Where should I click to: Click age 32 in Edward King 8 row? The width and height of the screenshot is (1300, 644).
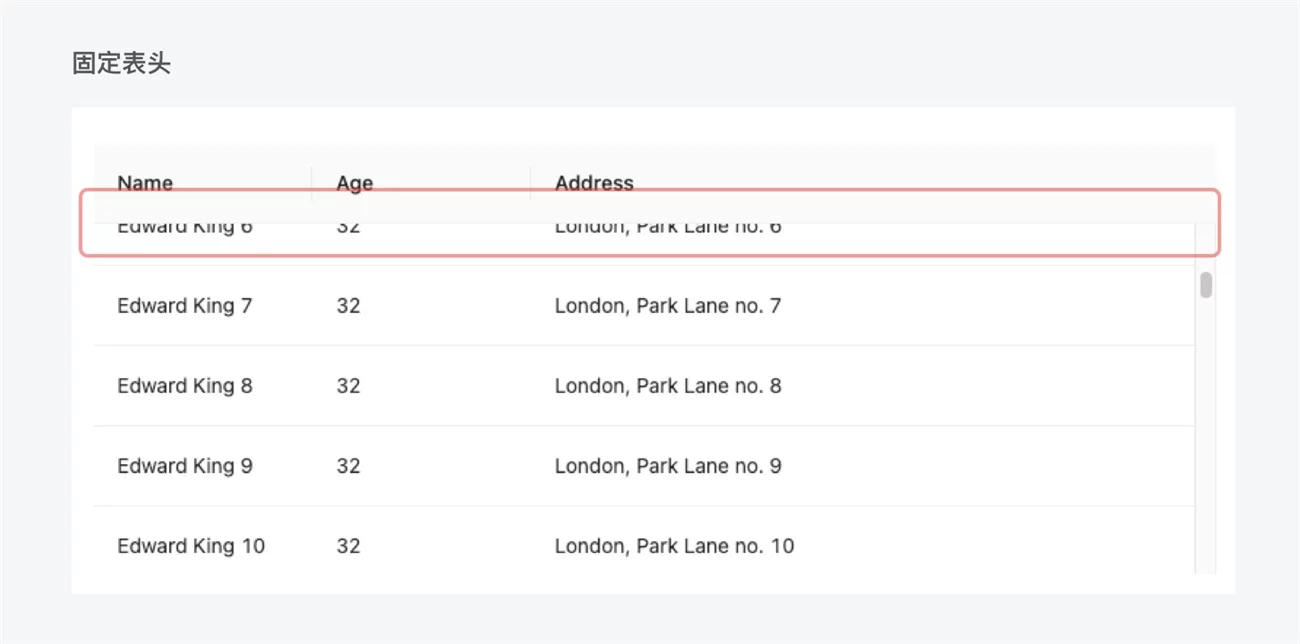click(348, 386)
